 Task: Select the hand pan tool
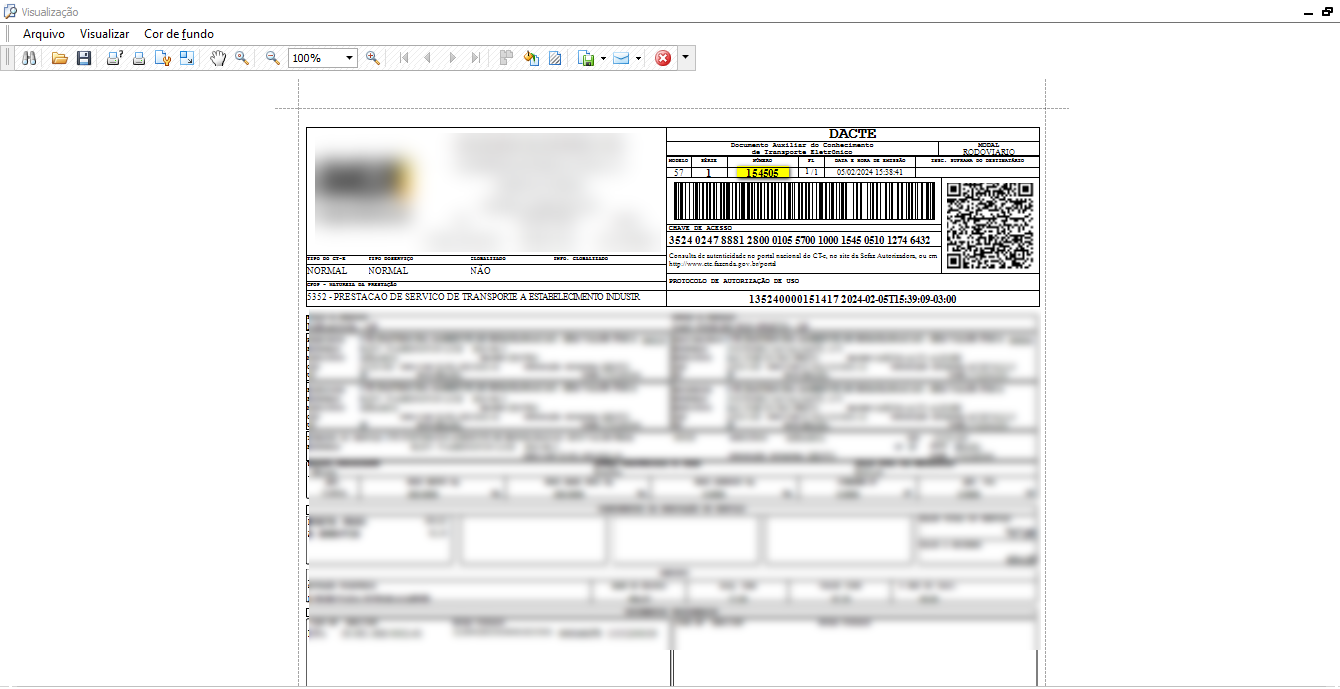point(218,58)
